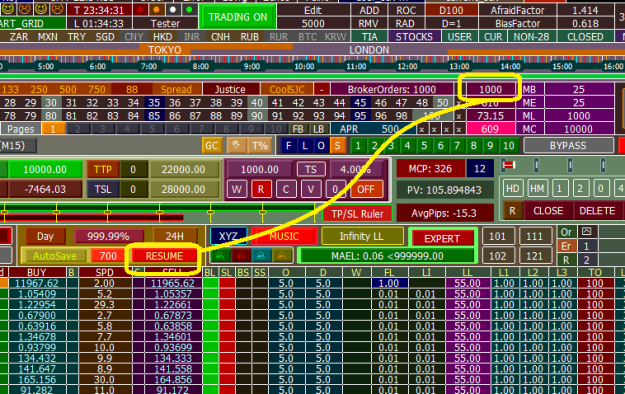The height and width of the screenshot is (394, 625).
Task: Click the ADD button
Action: (369, 10)
